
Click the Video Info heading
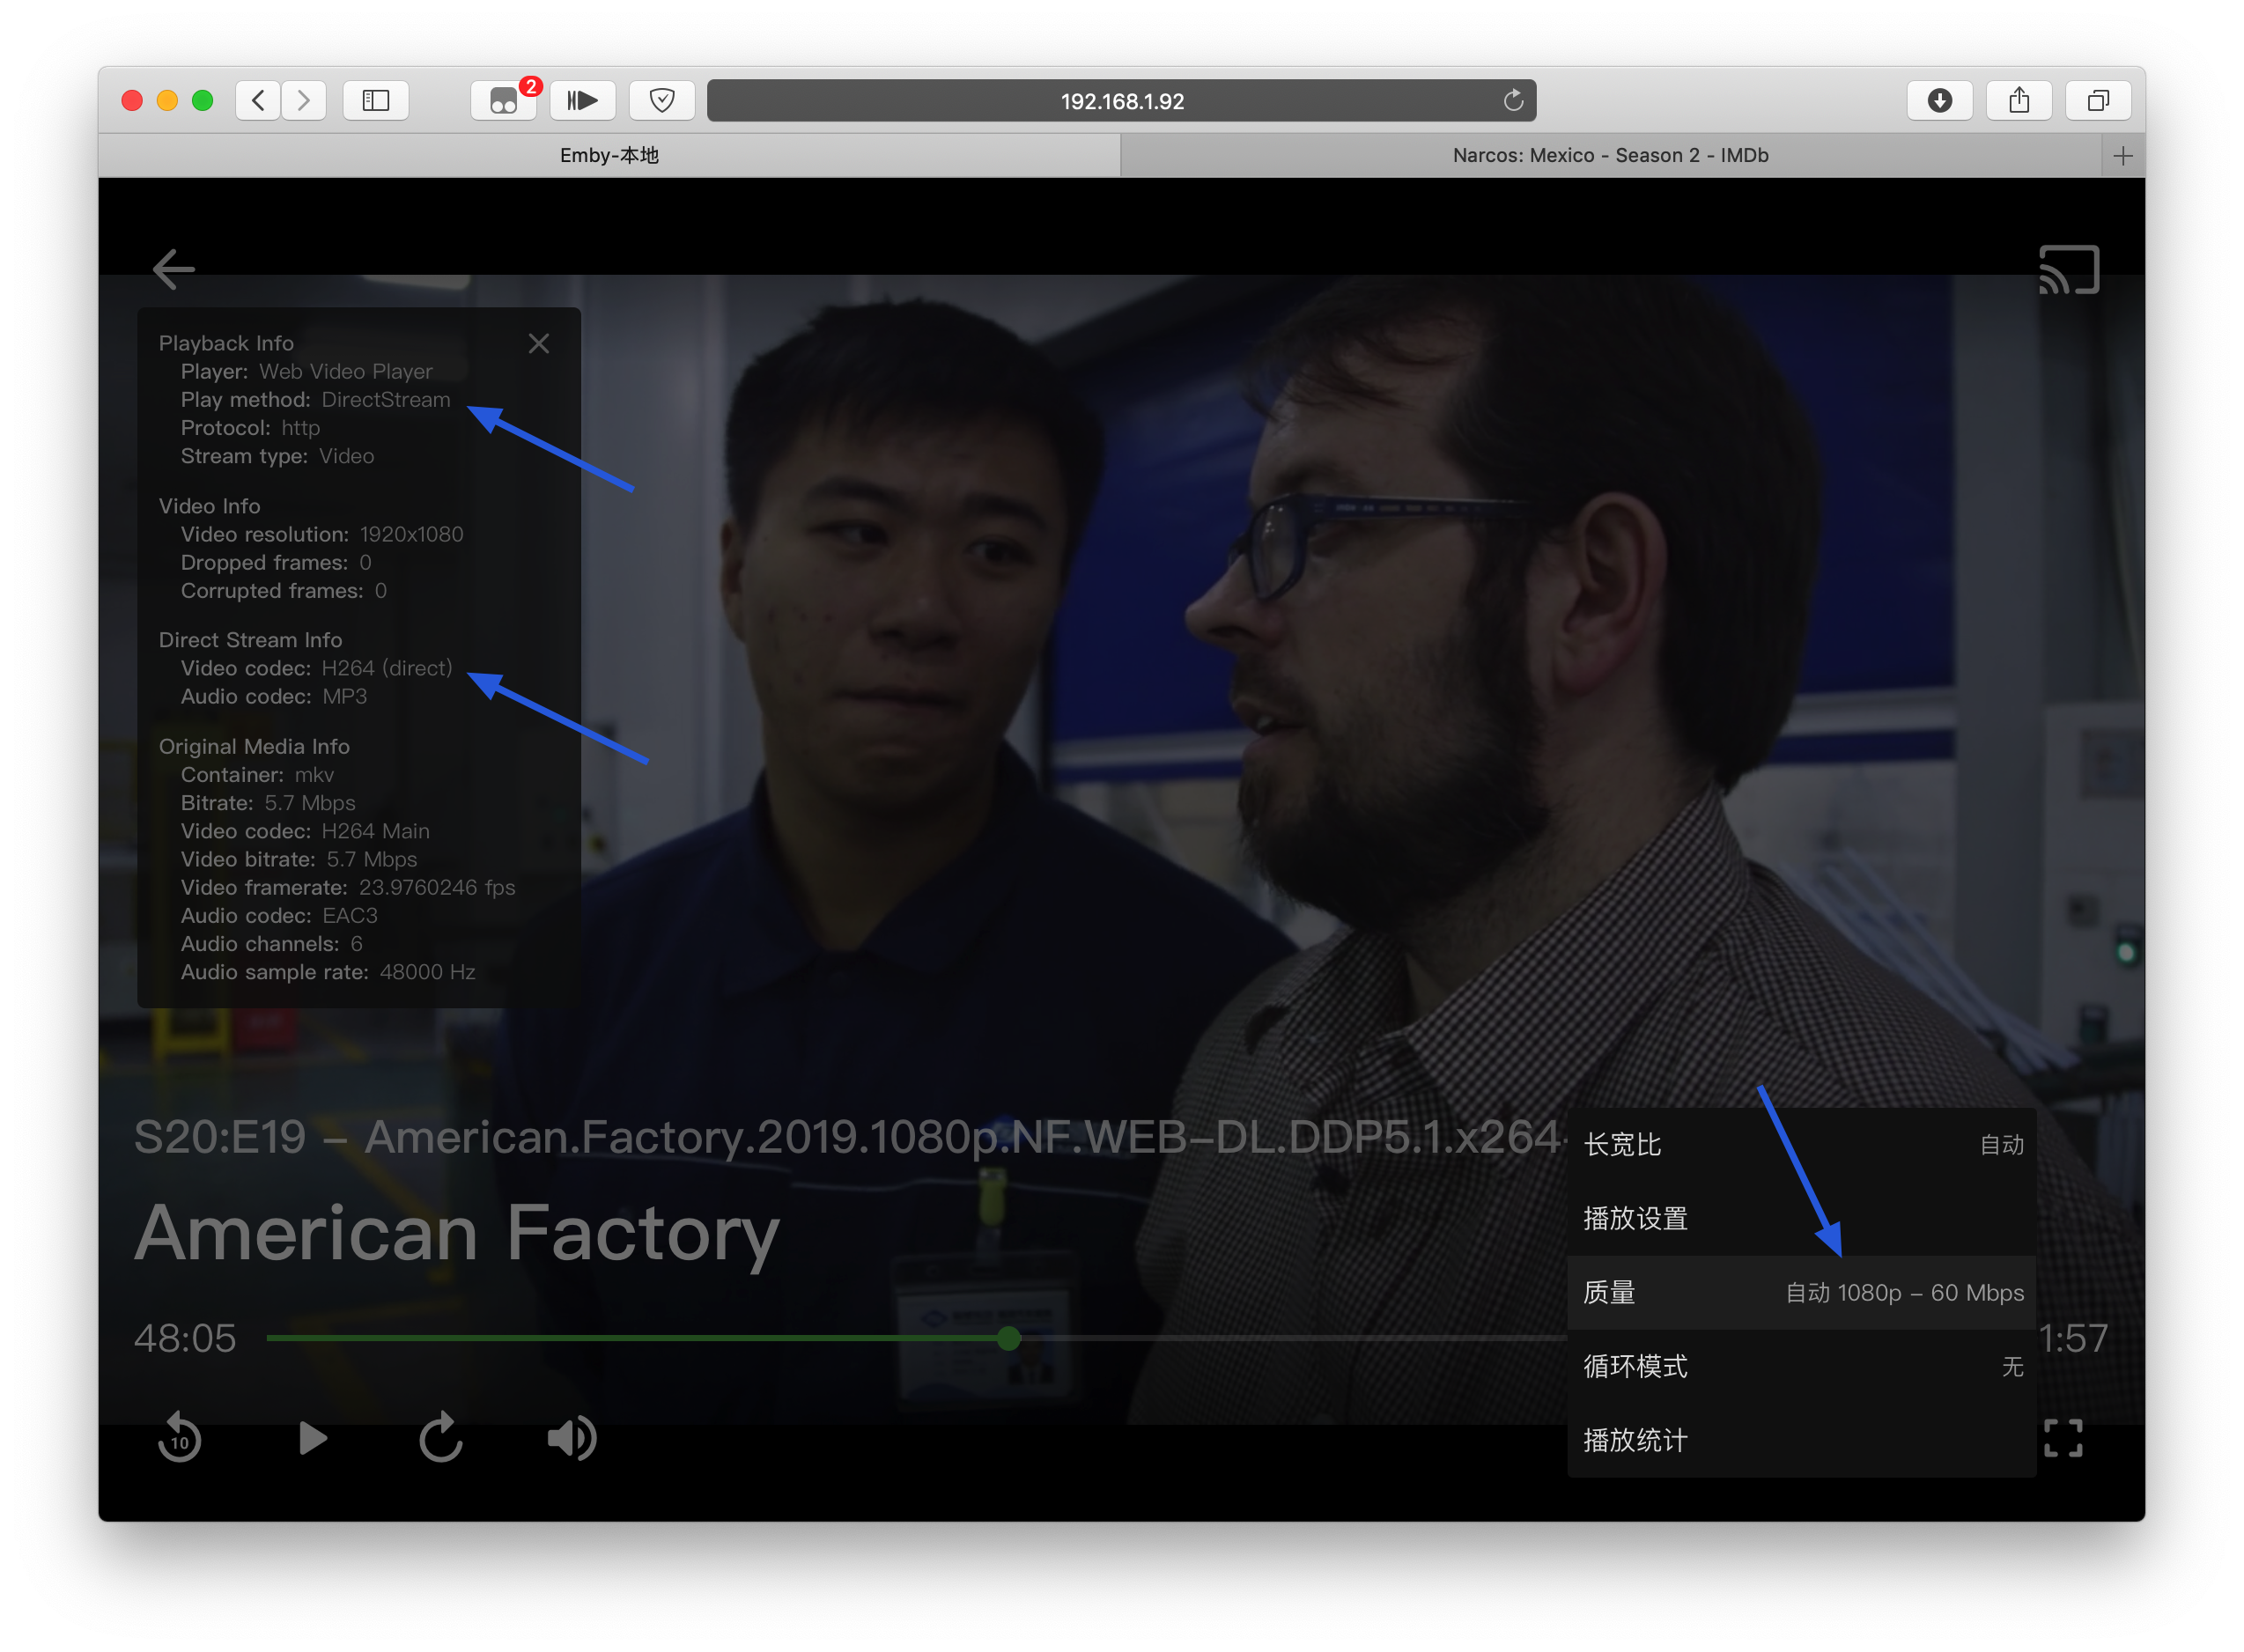(209, 507)
